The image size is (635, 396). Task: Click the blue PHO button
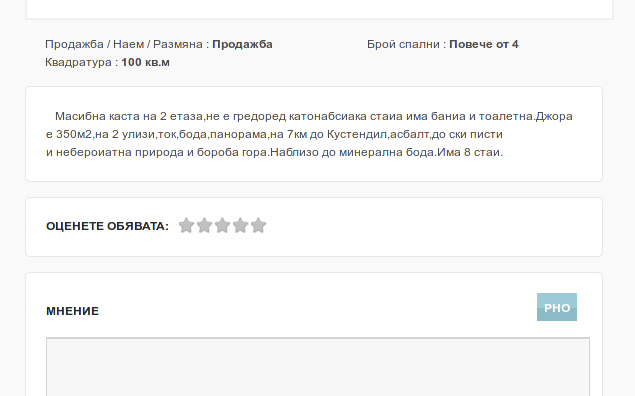click(x=557, y=307)
